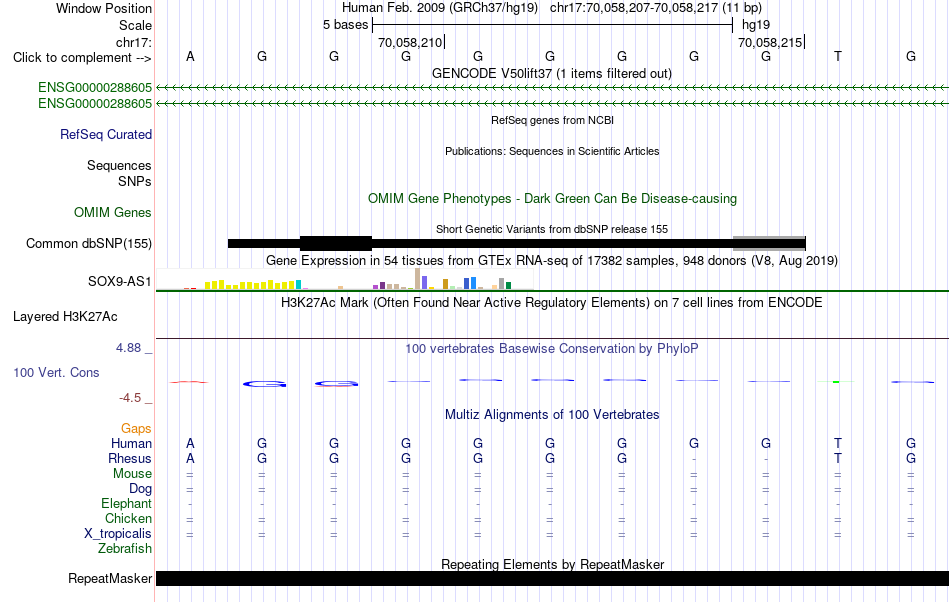This screenshot has height=602, width=950.
Task: Click the Mouse alignment row label
Action: (132, 474)
